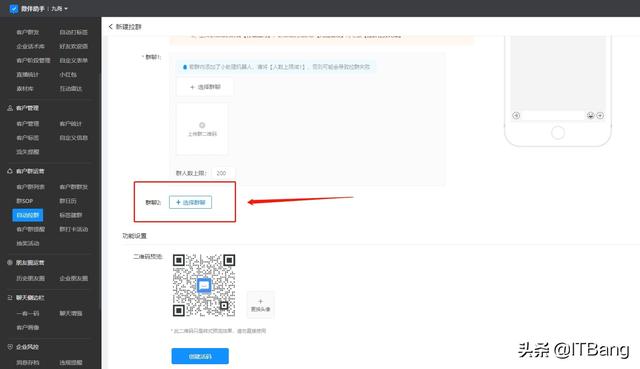This screenshot has width=640, height=369.
Task: Open 一客一码 in the sidebar
Action: [x=28, y=313]
